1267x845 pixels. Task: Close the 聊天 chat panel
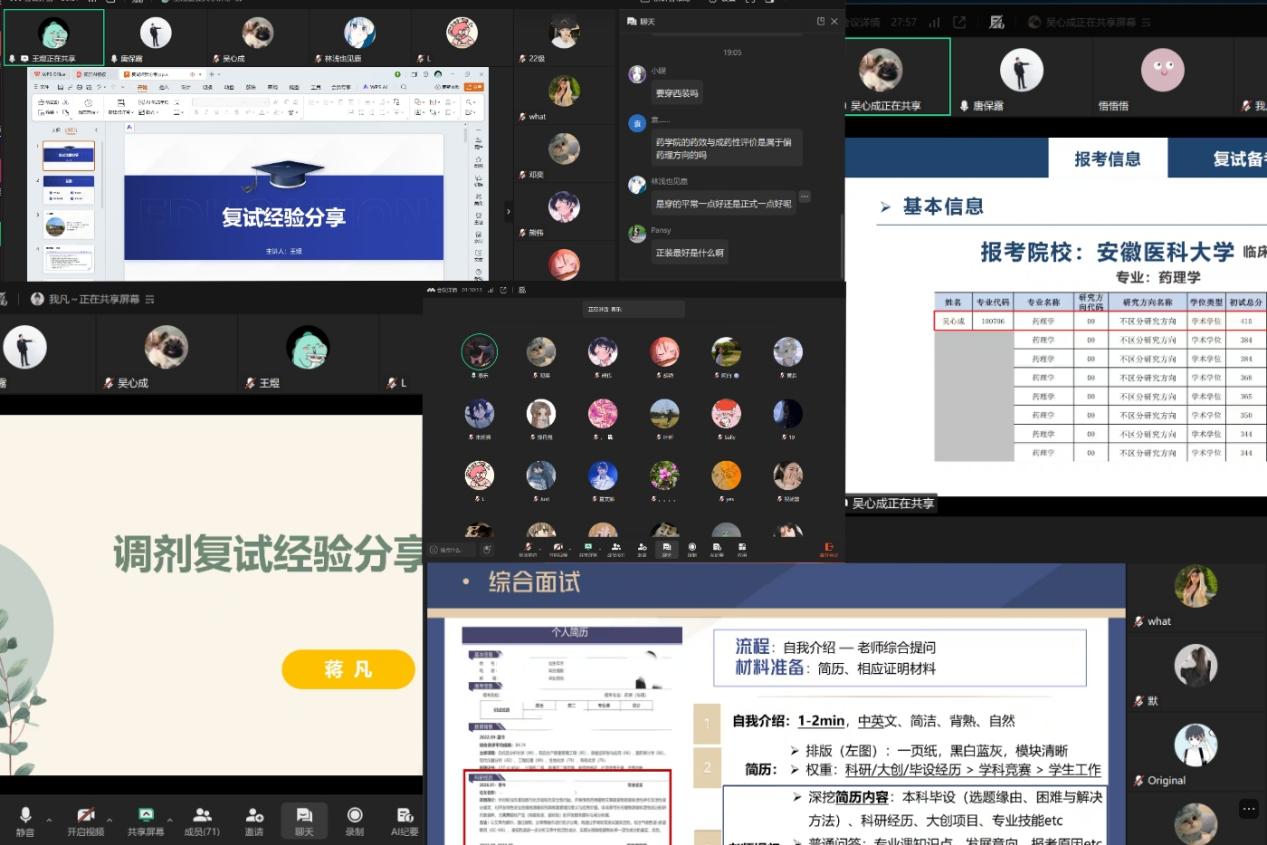(835, 21)
